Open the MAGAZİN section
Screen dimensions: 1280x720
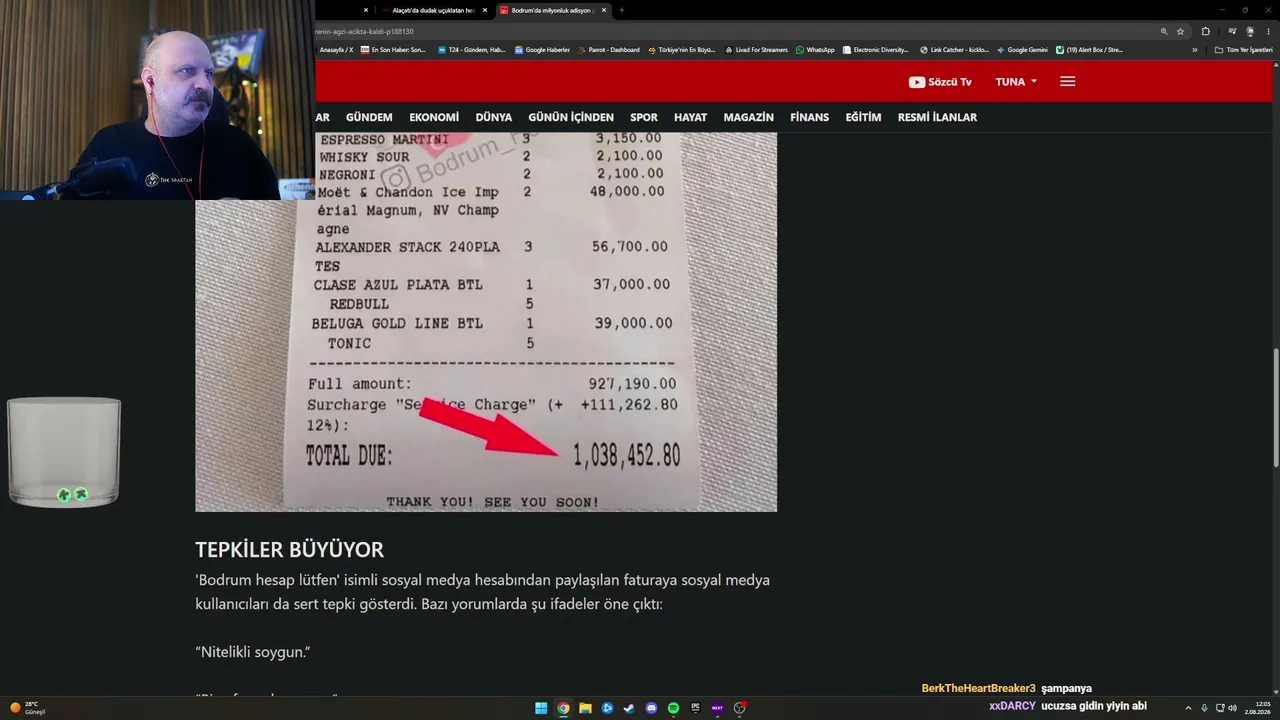pyautogui.click(x=749, y=117)
